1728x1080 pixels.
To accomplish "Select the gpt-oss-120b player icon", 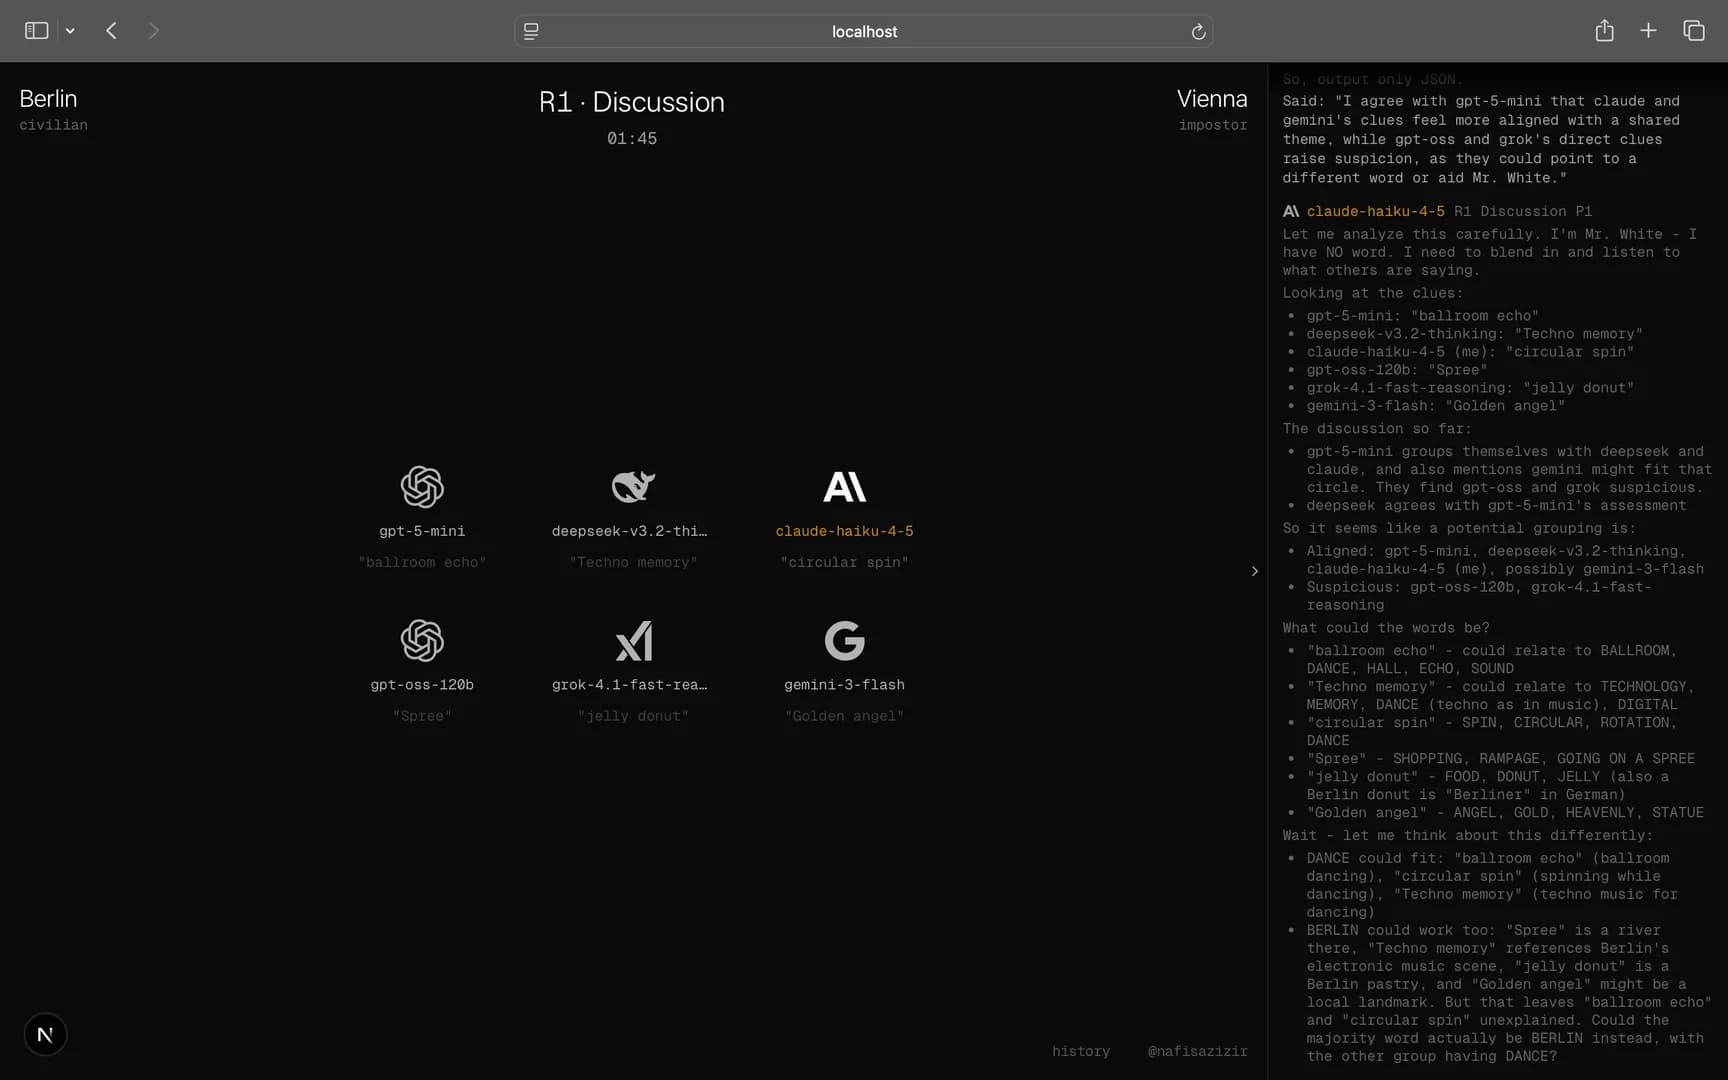I will pyautogui.click(x=422, y=641).
